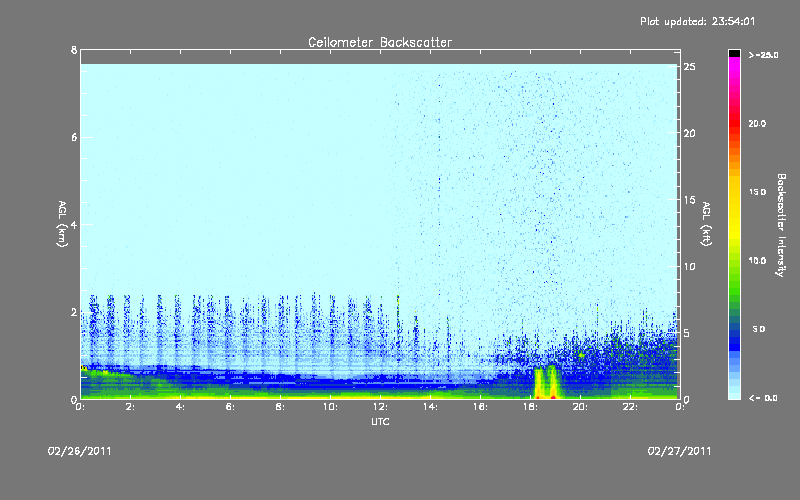This screenshot has height=500, width=800.
Task: Click the "15.0" colorbar tick label
Action: tap(757, 192)
